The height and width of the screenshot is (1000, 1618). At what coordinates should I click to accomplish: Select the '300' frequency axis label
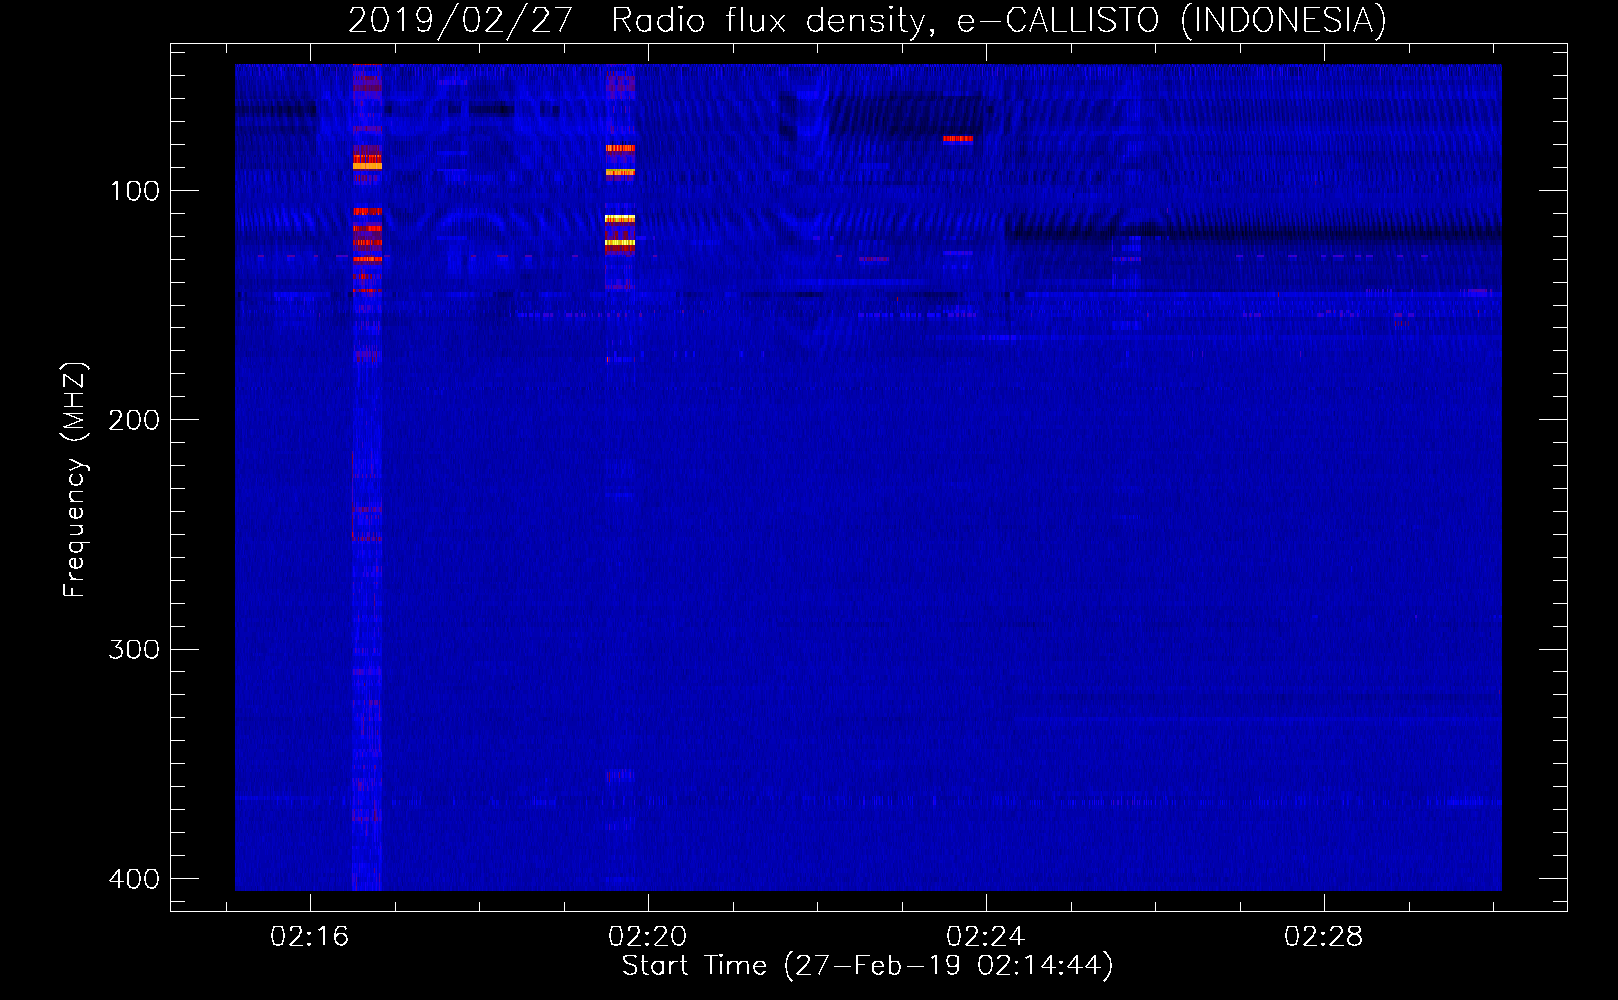134,650
